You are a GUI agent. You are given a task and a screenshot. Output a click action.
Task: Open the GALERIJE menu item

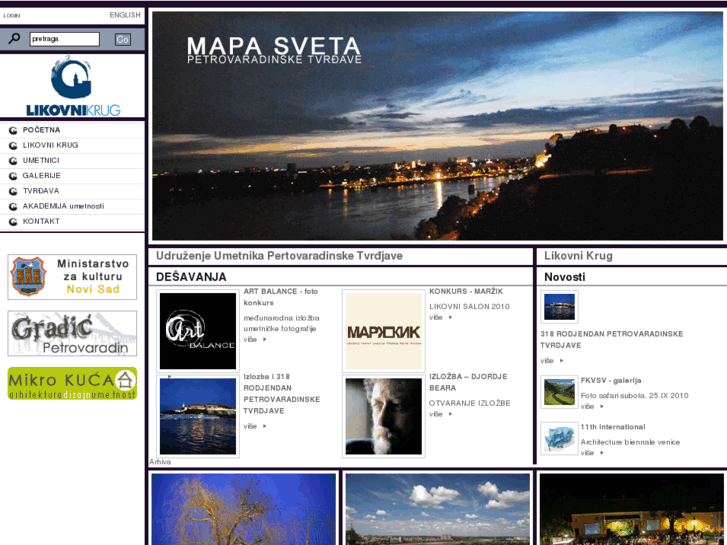click(41, 176)
